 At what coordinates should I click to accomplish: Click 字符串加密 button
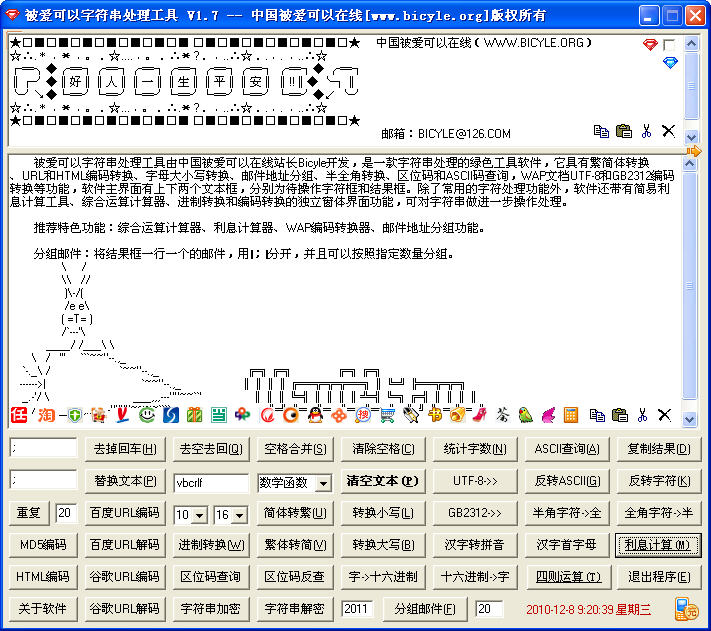(x=210, y=609)
